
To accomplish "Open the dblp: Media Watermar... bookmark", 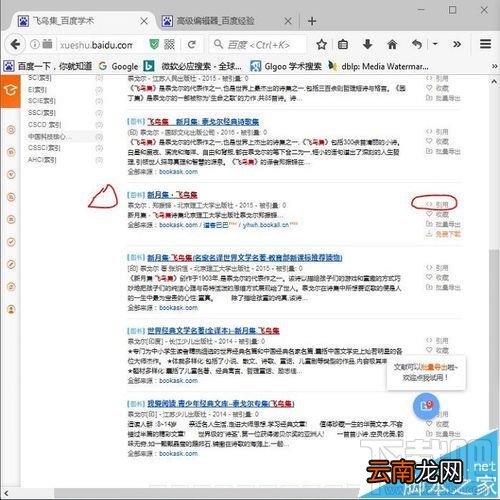I will point(378,66).
